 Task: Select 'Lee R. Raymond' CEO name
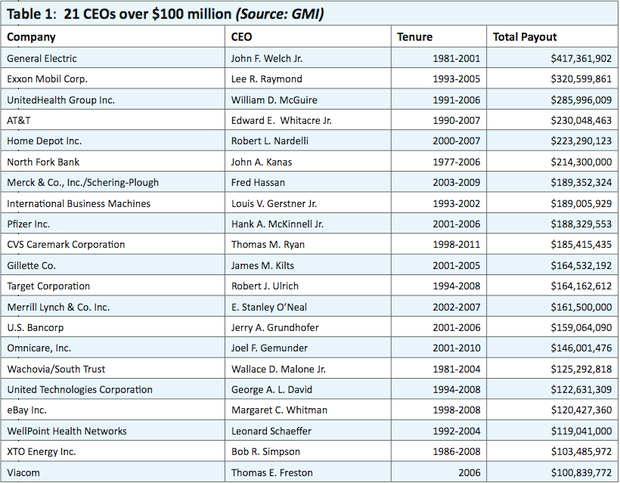[267, 79]
